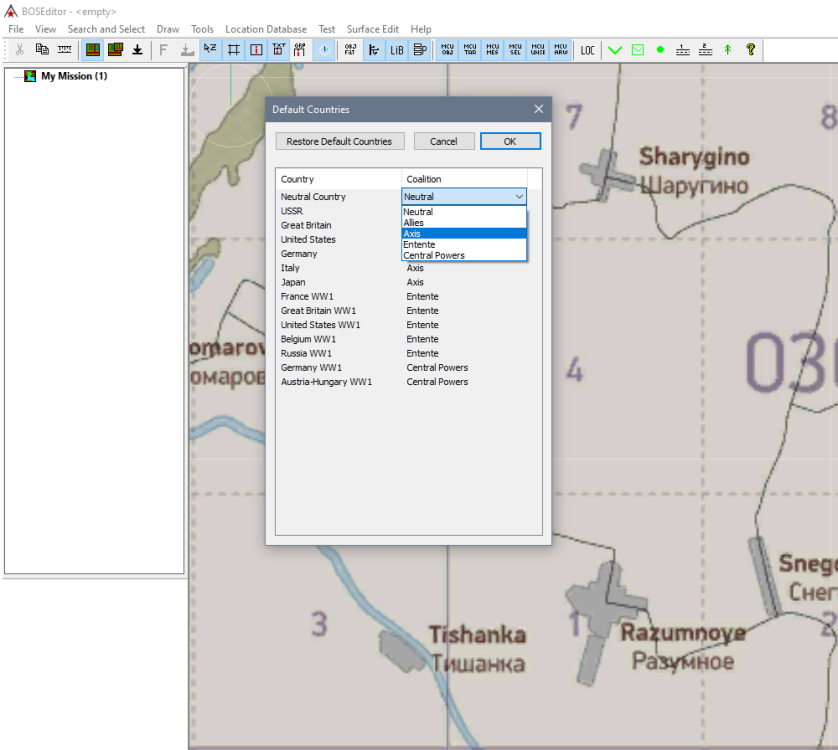This screenshot has width=838, height=750.
Task: Toggle the MCU OBJ filter button
Action: click(x=447, y=49)
